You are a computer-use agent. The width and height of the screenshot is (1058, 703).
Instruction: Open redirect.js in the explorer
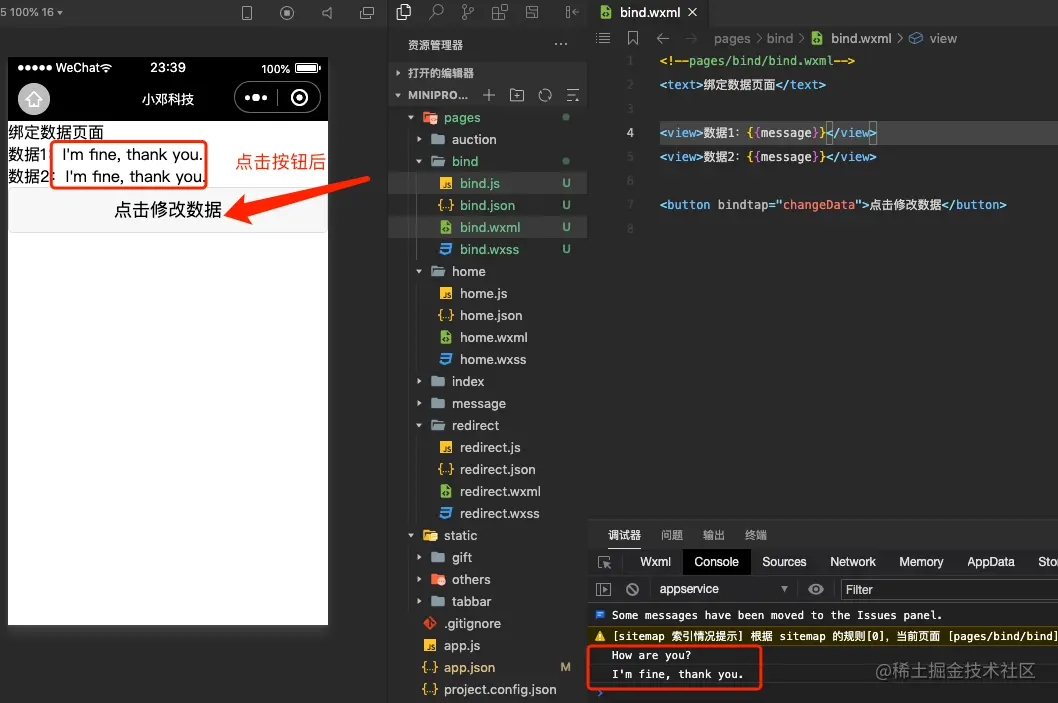489,447
